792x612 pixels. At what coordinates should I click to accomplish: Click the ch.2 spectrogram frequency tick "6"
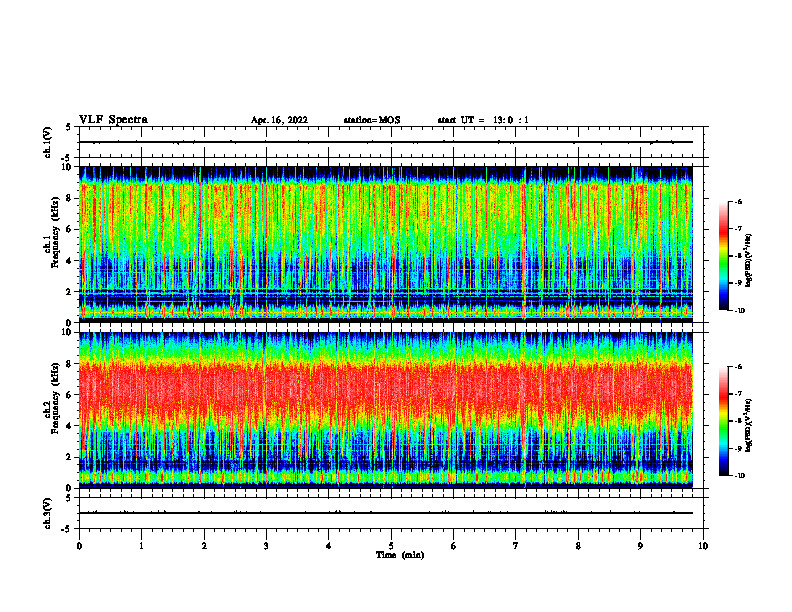69,395
